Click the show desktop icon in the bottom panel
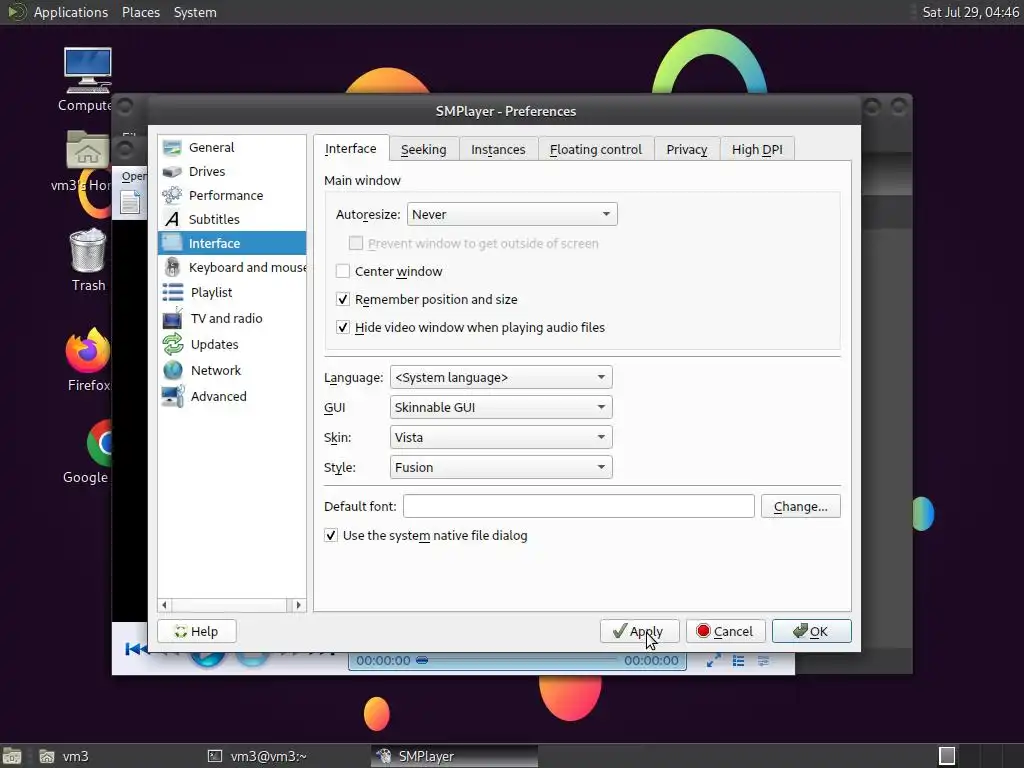1024x768 pixels. [12, 756]
